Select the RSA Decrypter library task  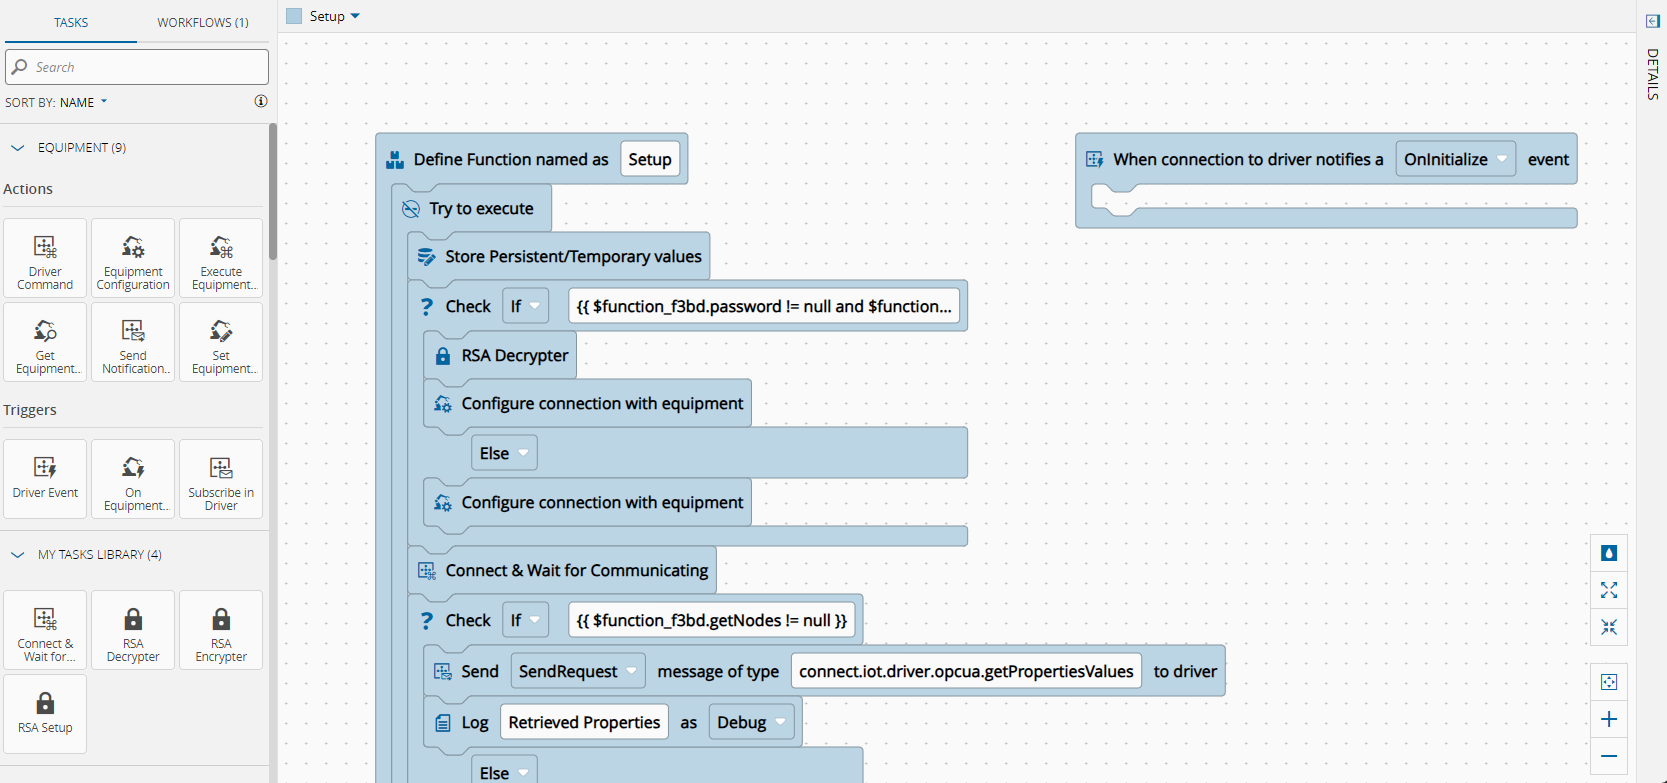(x=133, y=630)
